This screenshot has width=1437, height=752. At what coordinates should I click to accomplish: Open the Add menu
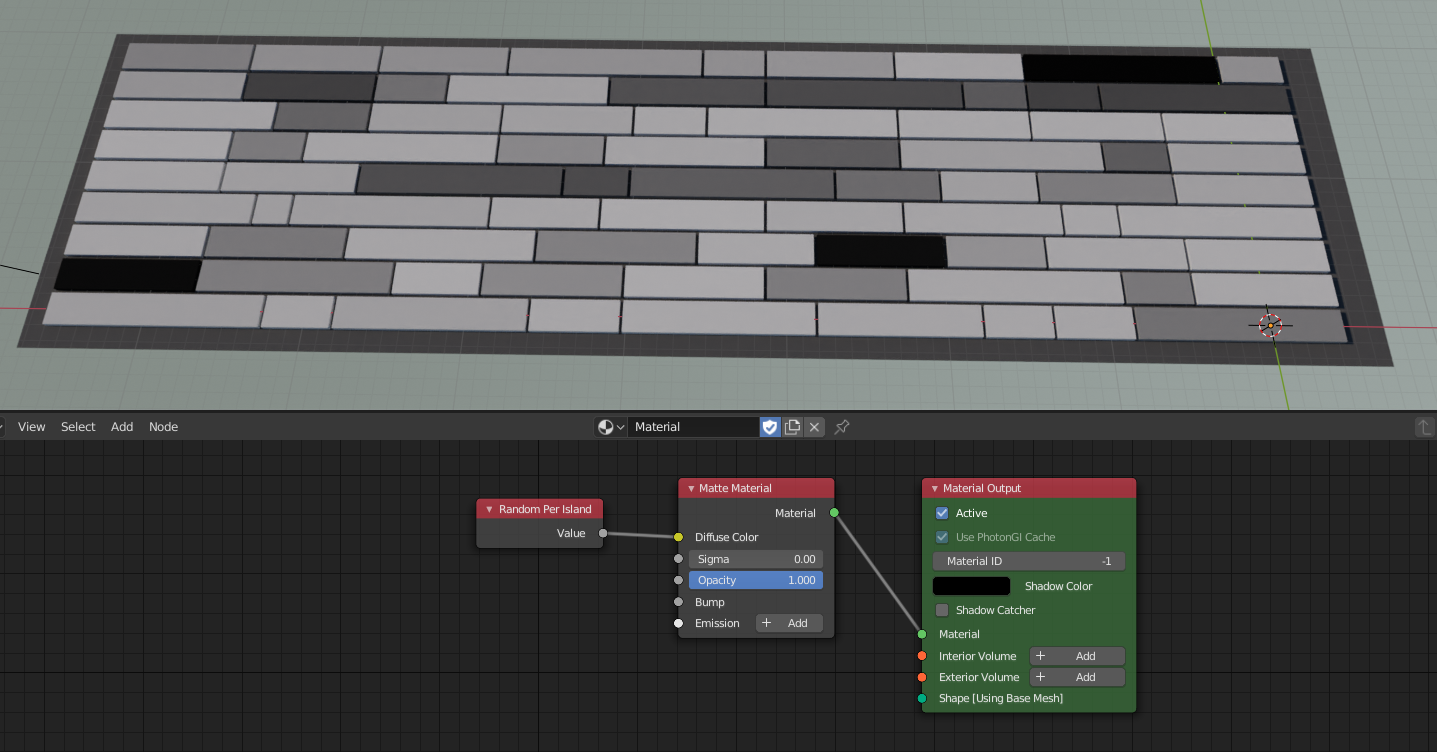click(x=122, y=427)
